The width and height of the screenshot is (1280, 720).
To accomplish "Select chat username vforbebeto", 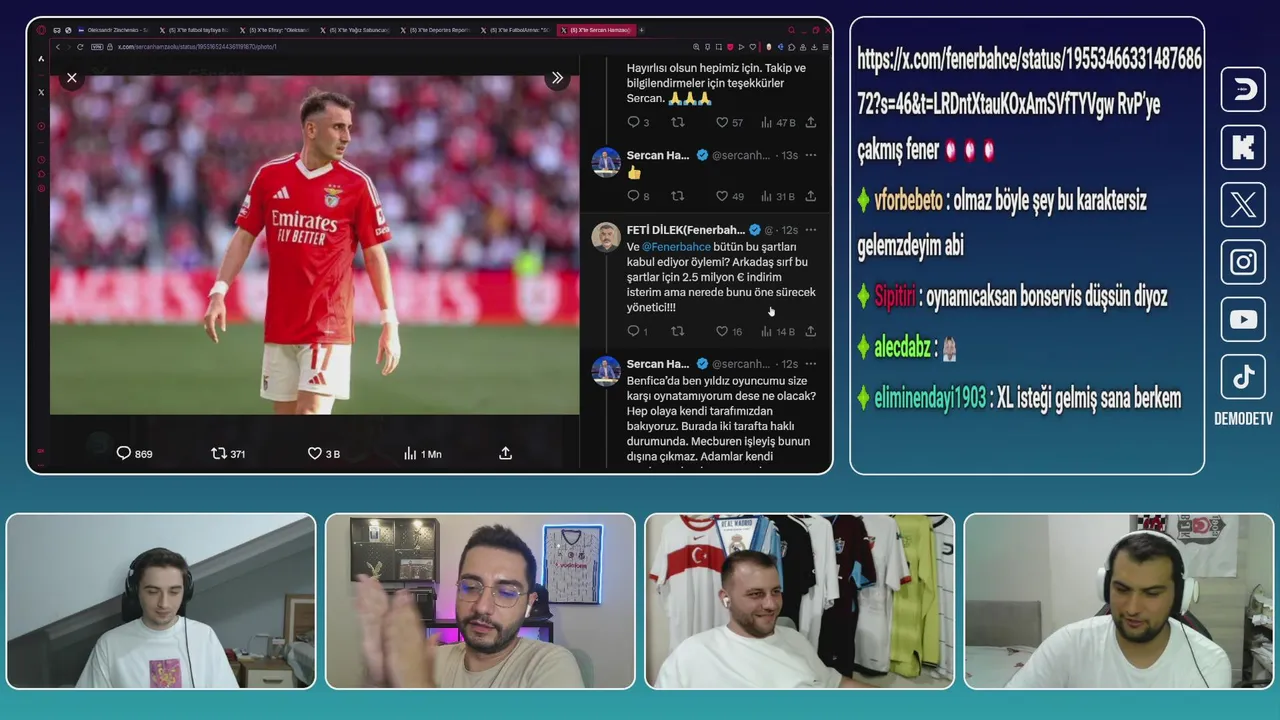I will (x=910, y=200).
